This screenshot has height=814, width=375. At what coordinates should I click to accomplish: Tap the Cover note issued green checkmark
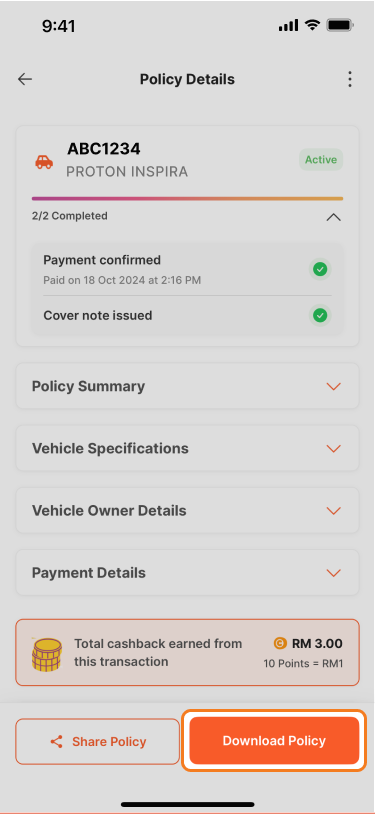tap(320, 315)
